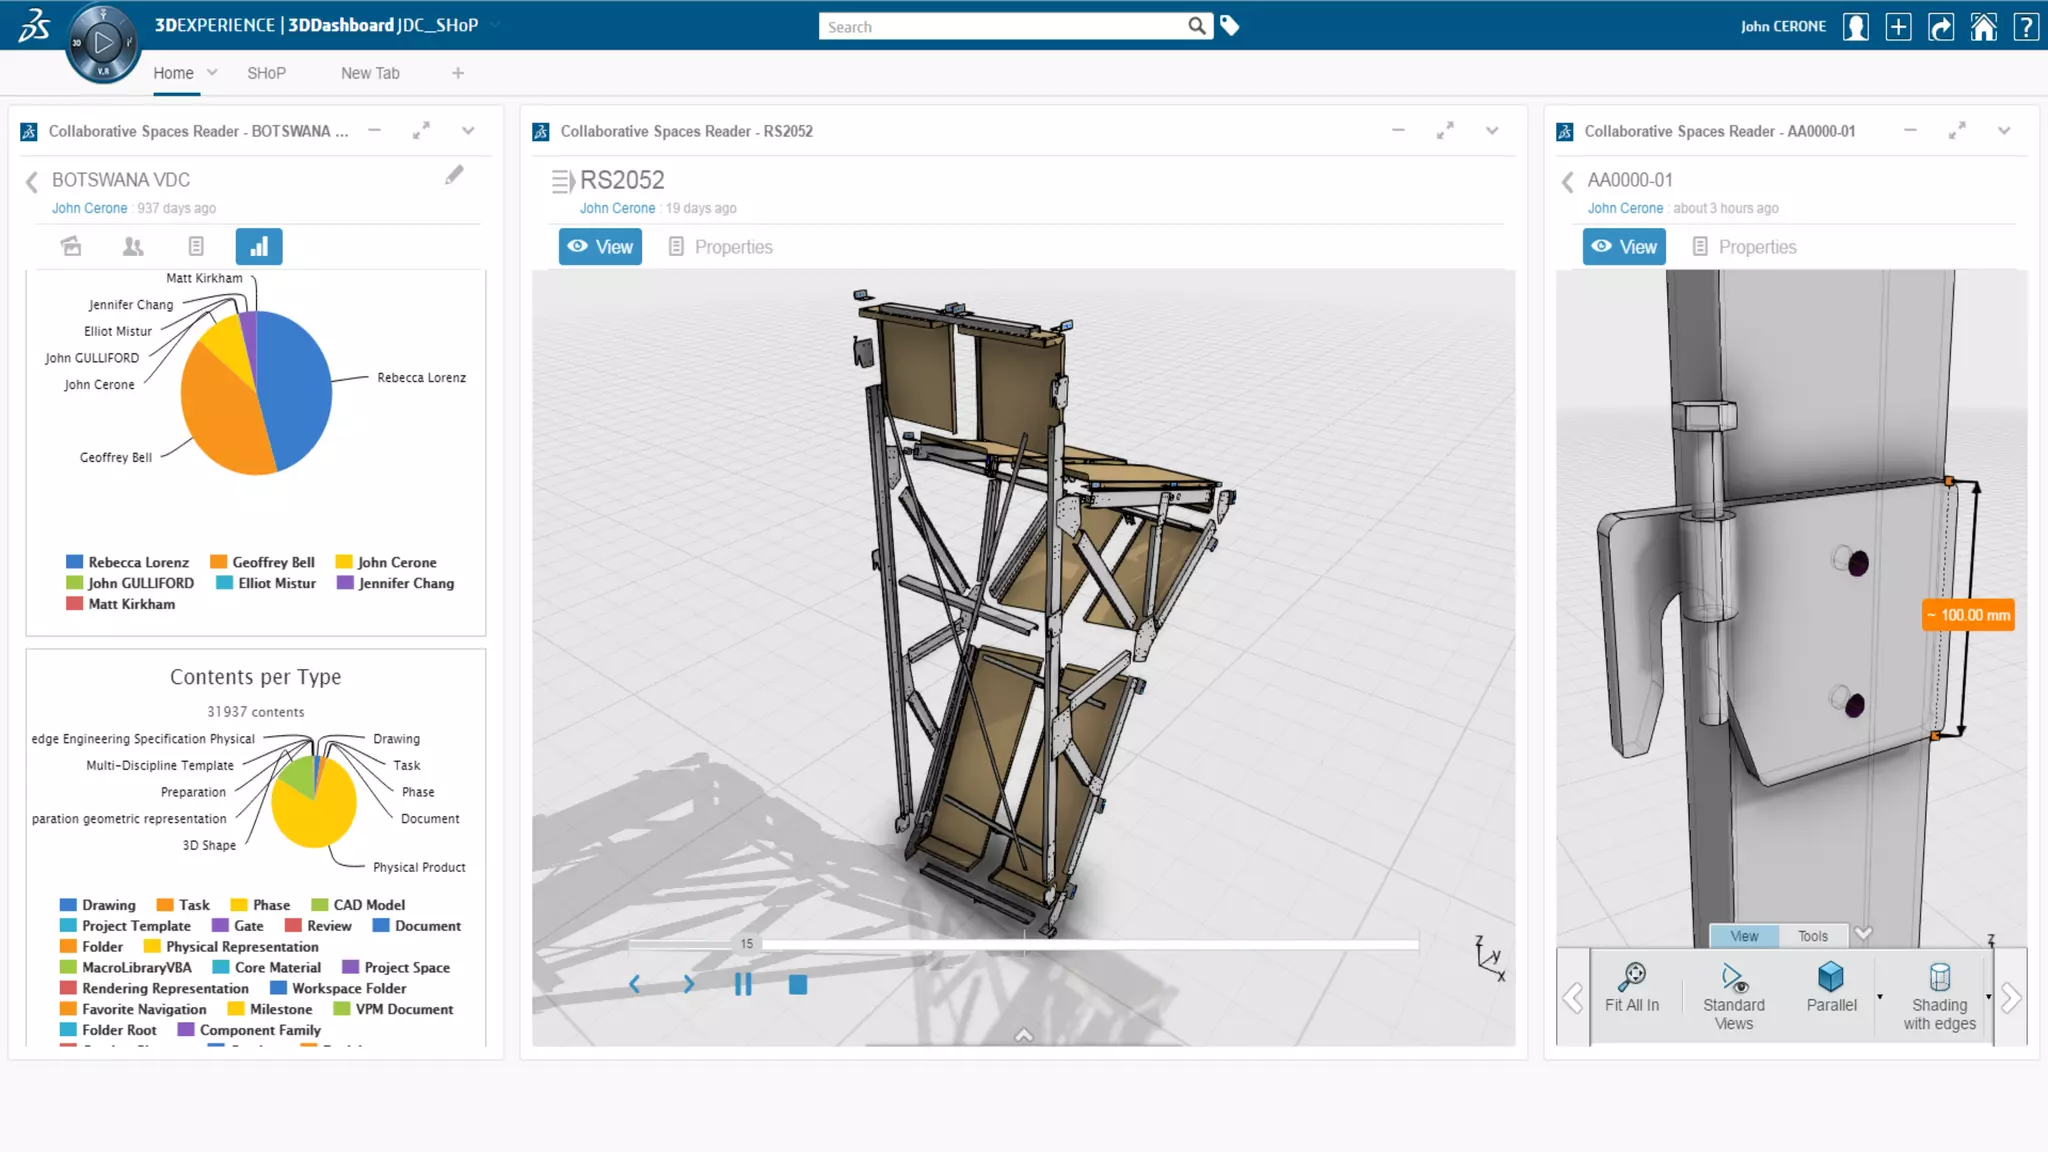Open the members icon in BOTSWANA panel
2048x1152 pixels.
tap(133, 246)
